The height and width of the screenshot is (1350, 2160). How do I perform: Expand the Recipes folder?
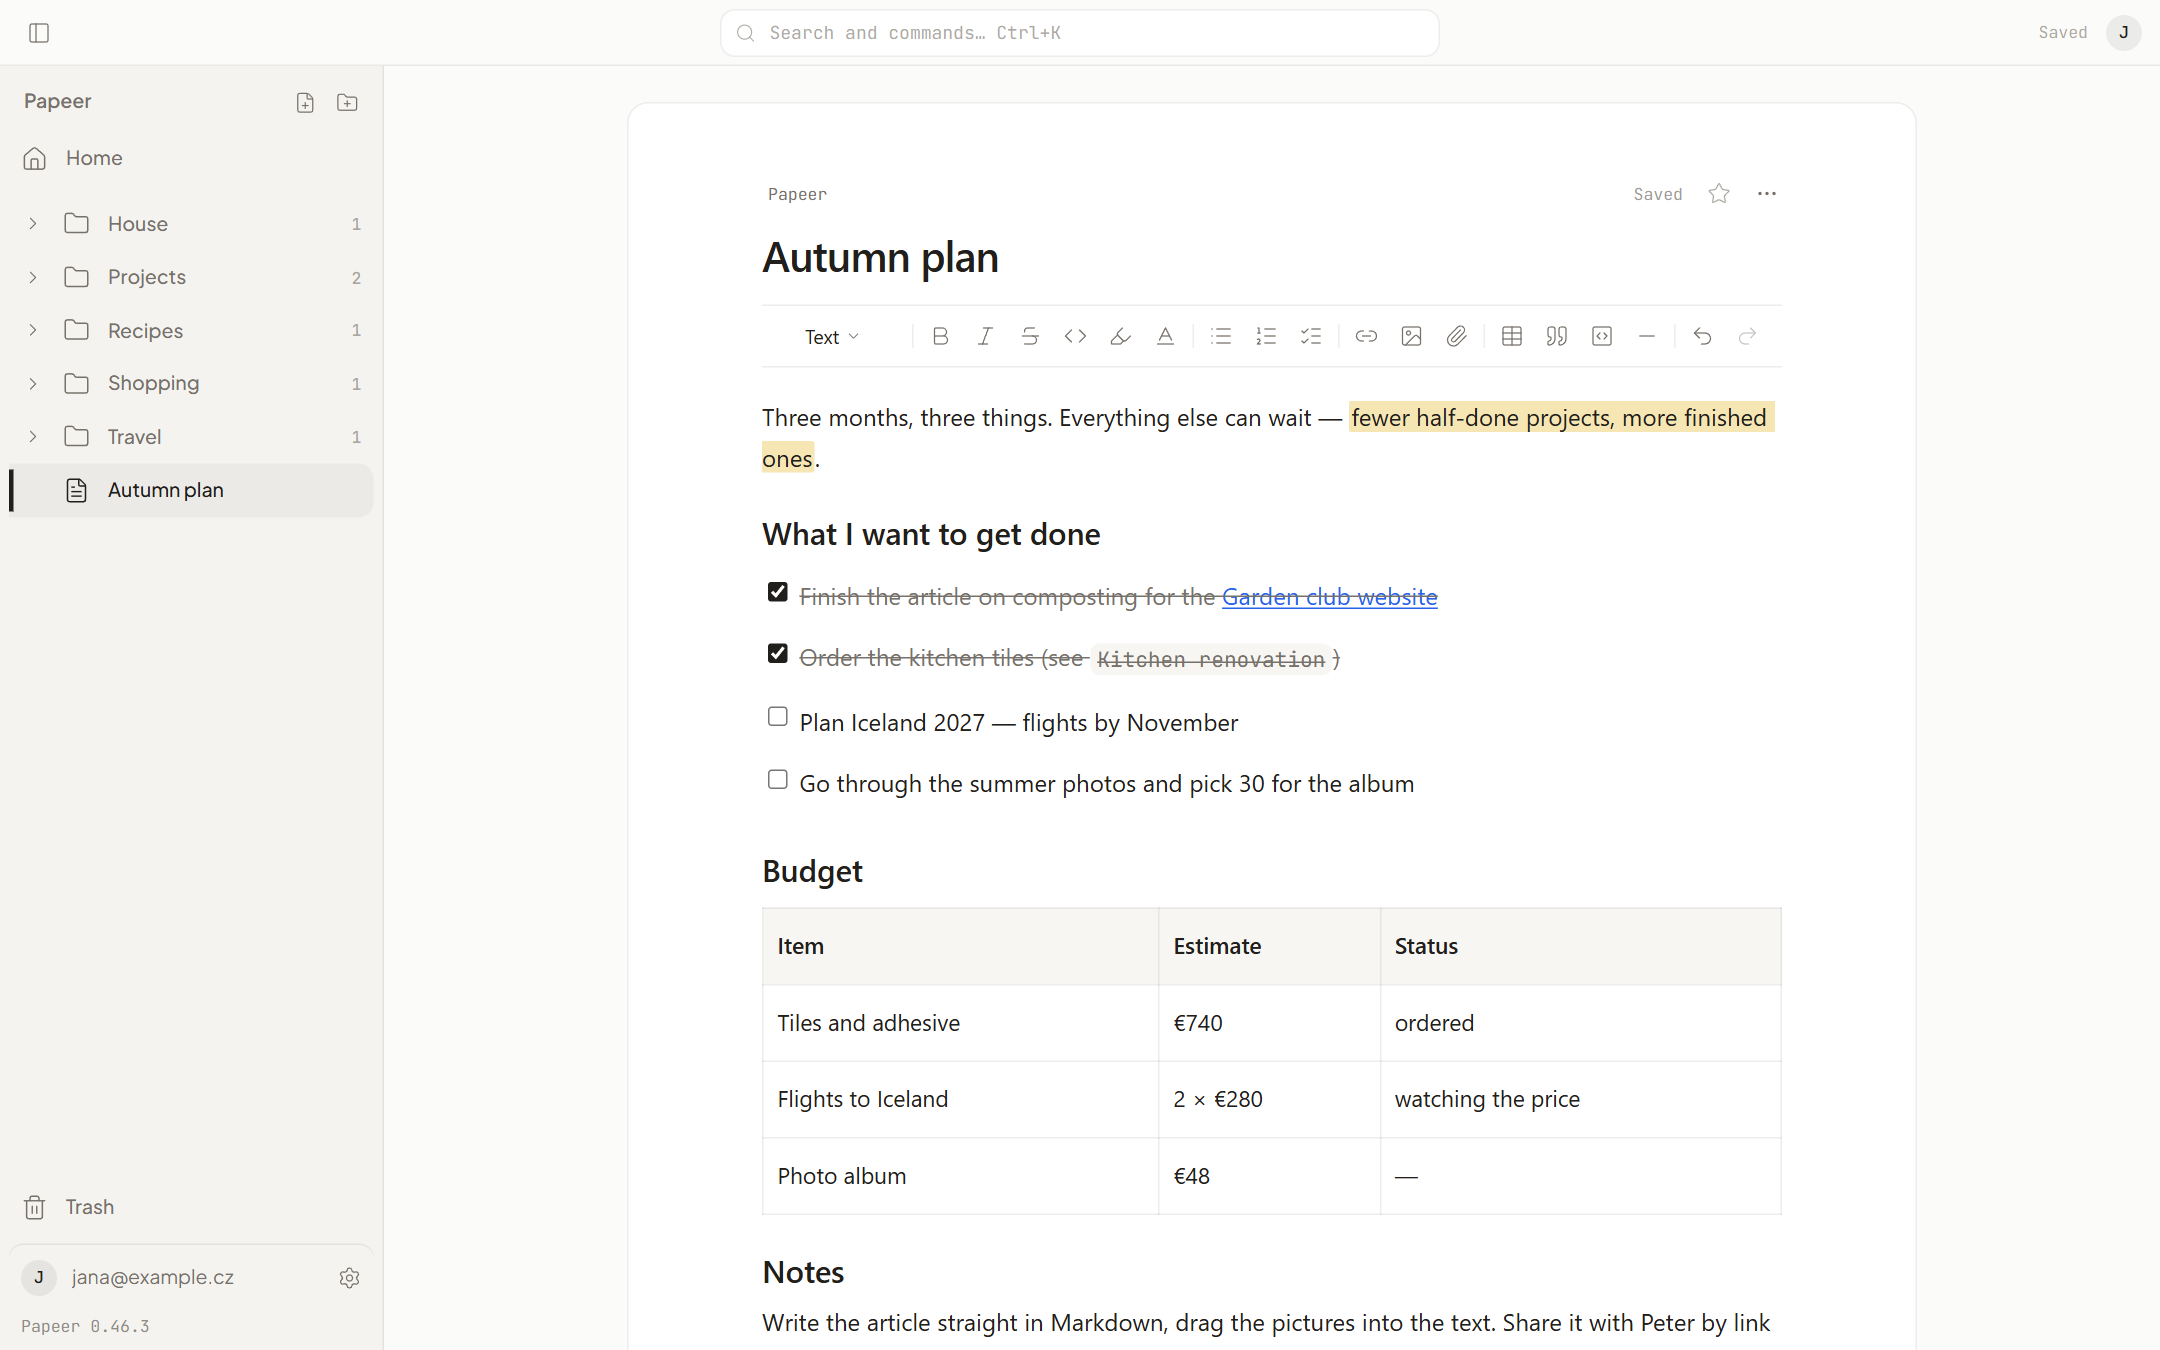point(33,331)
